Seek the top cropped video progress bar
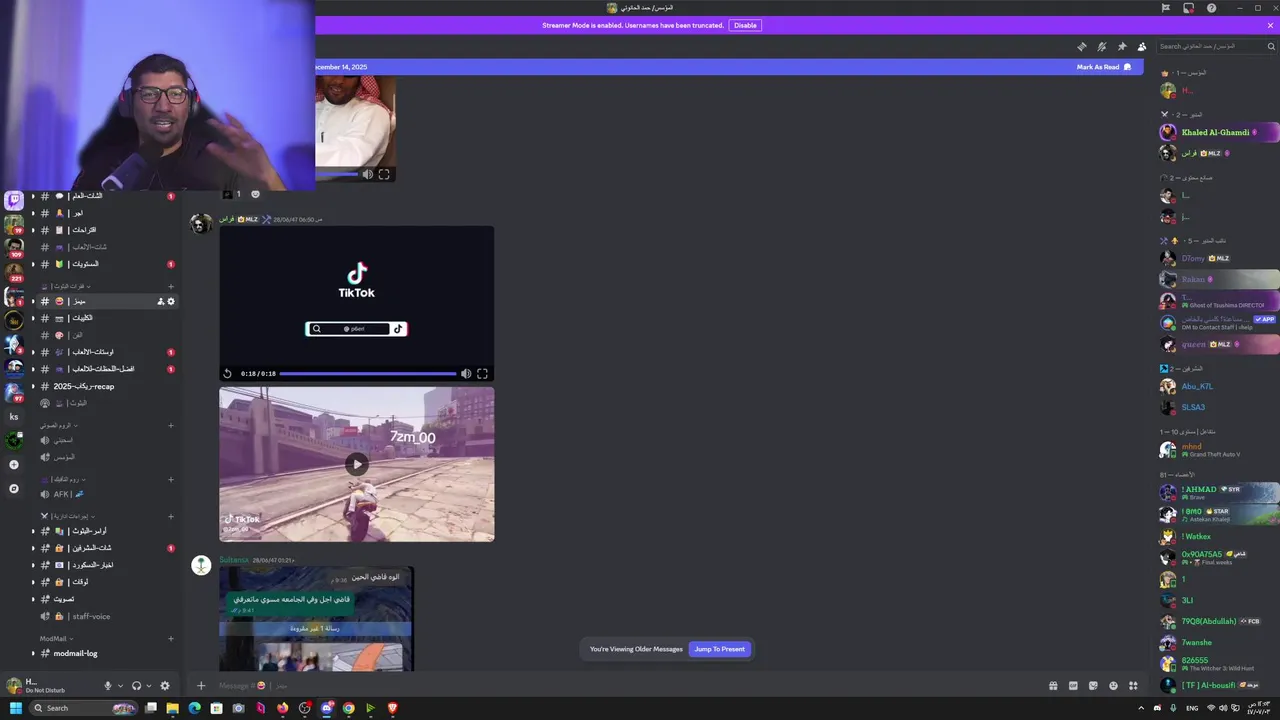1280x720 pixels. tap(336, 174)
